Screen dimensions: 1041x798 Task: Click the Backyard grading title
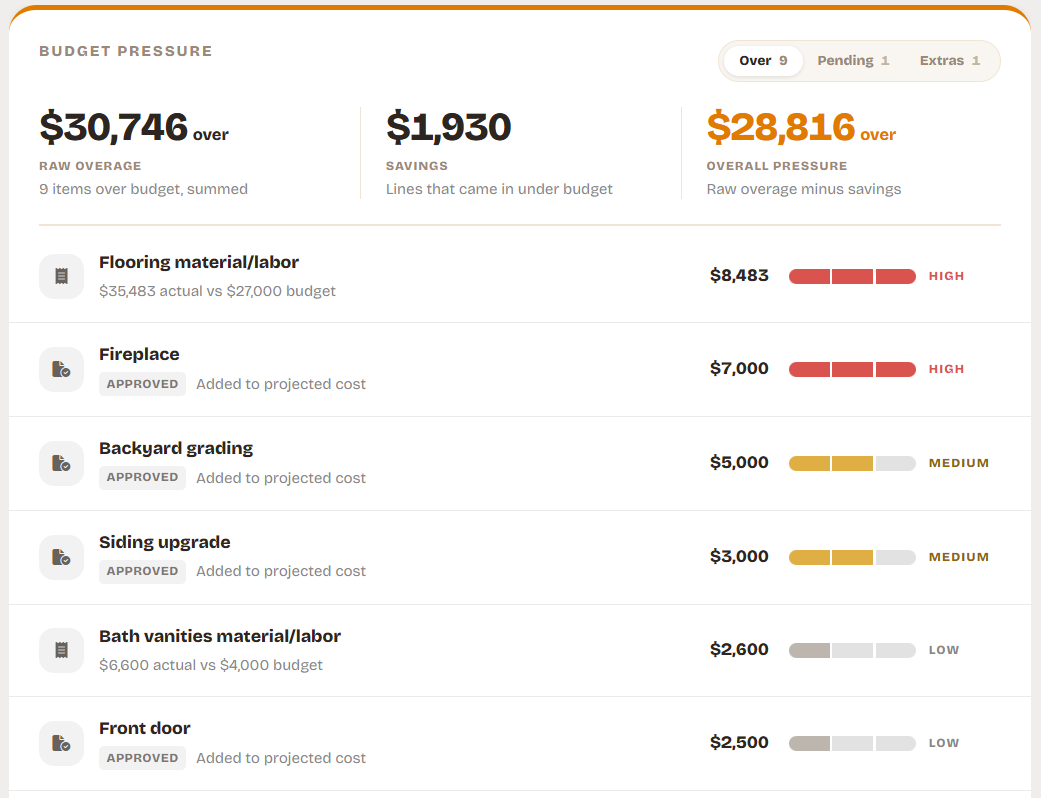coord(176,449)
